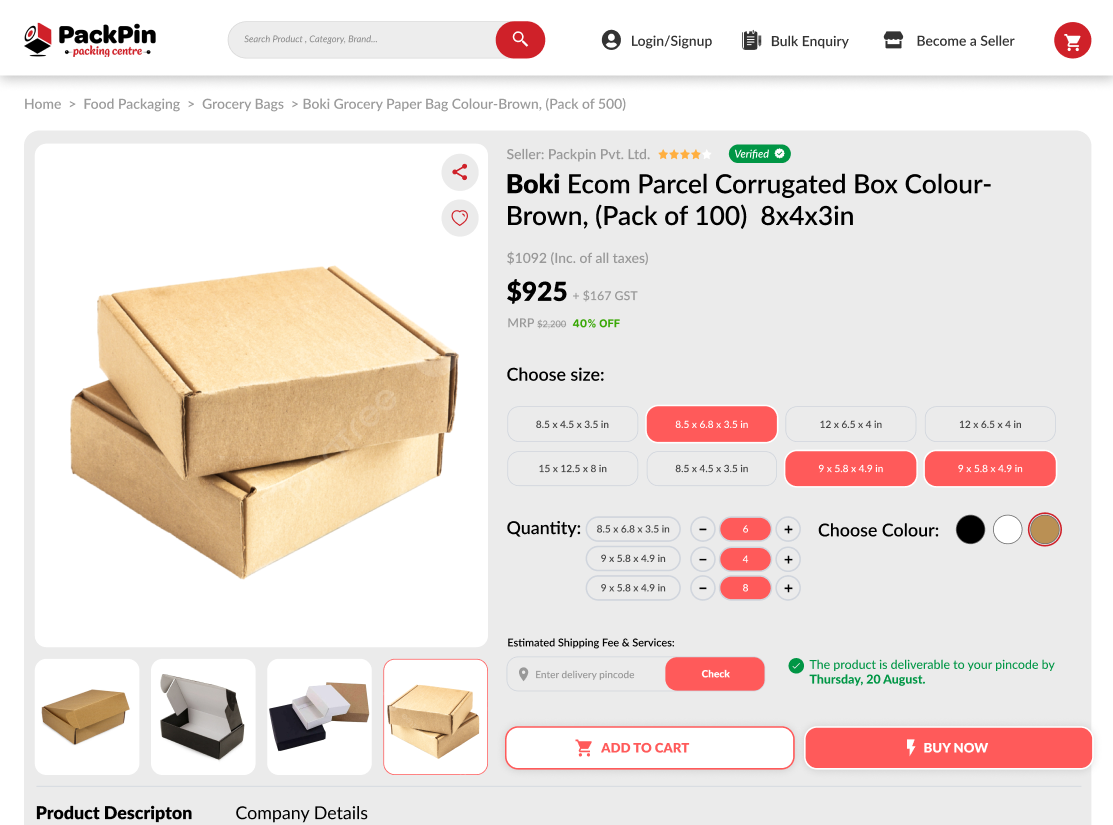Decrease quantity showing 4

[x=703, y=559]
